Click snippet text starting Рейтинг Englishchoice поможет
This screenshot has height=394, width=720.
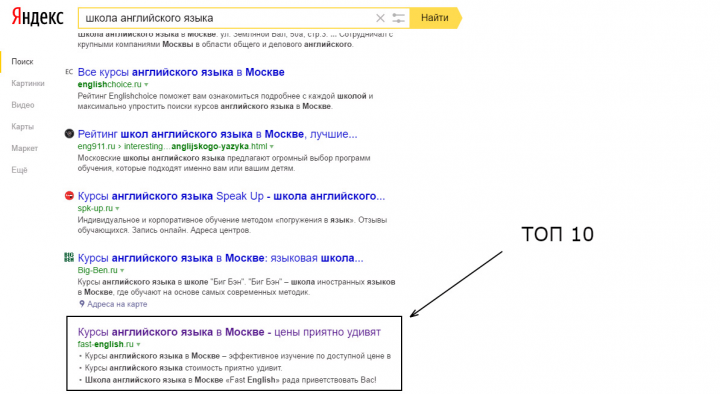pyautogui.click(x=225, y=101)
